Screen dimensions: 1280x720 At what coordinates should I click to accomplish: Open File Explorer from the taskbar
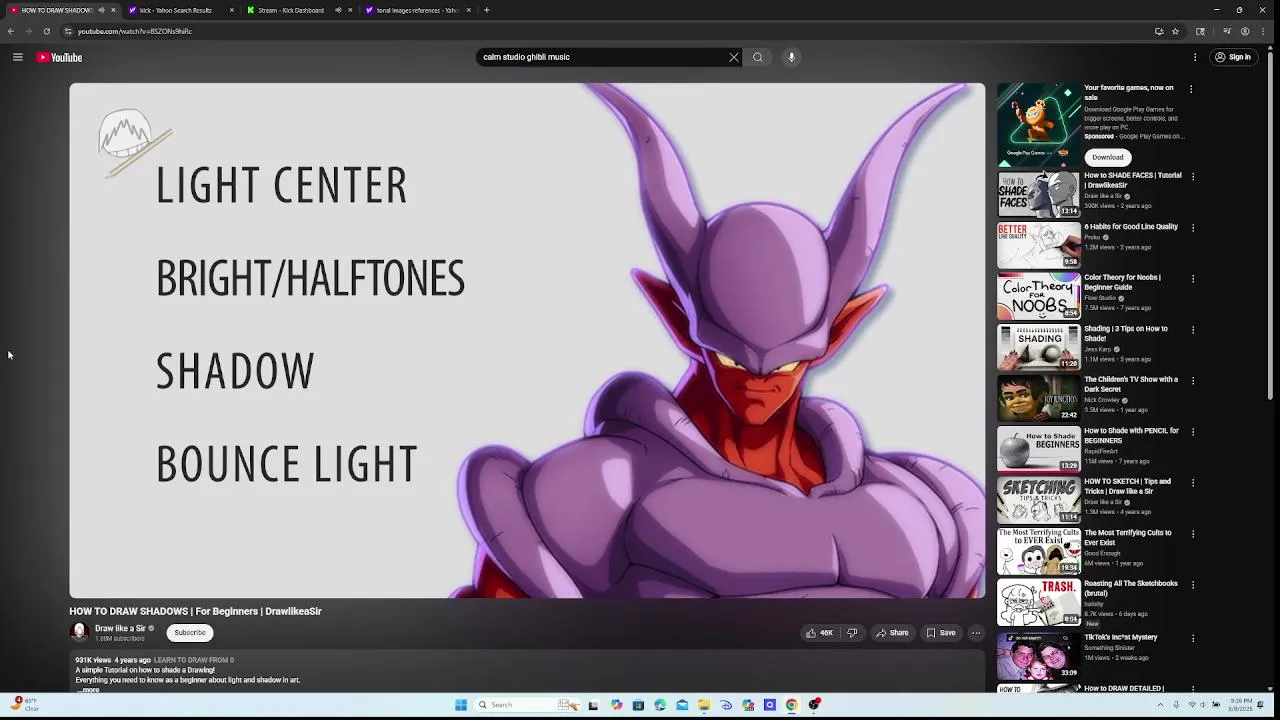tap(704, 705)
